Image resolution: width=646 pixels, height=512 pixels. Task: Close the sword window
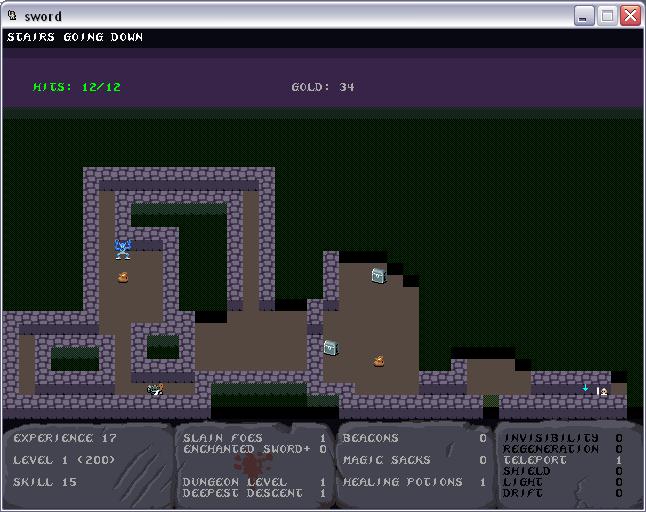click(x=631, y=16)
